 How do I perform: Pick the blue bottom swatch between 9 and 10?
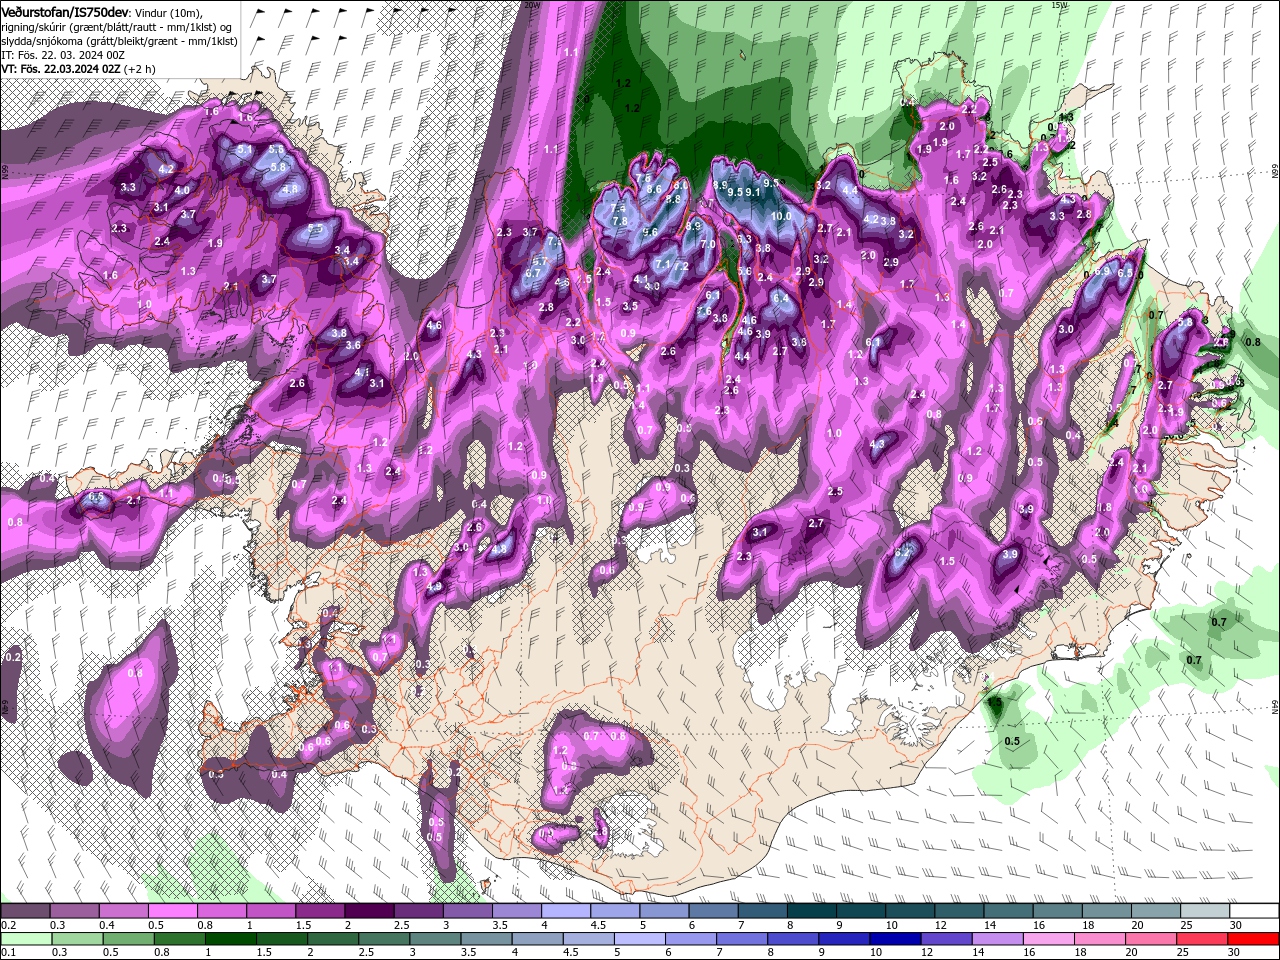(844, 939)
